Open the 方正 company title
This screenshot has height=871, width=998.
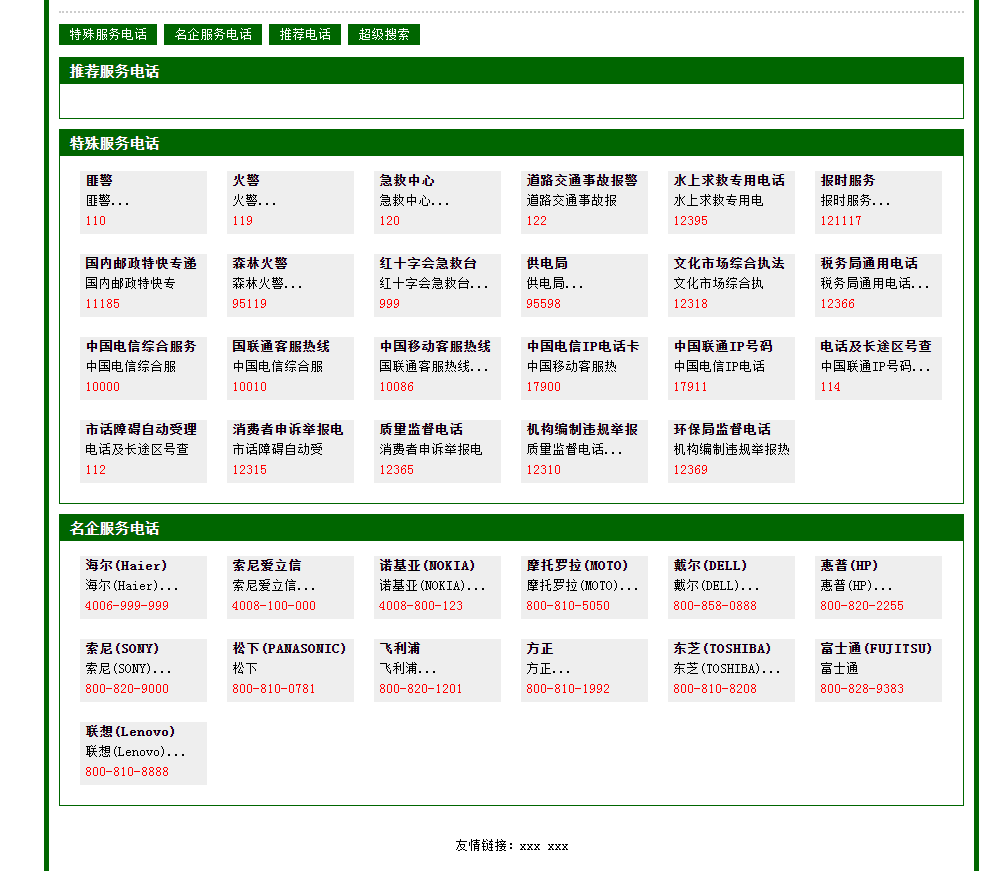540,649
